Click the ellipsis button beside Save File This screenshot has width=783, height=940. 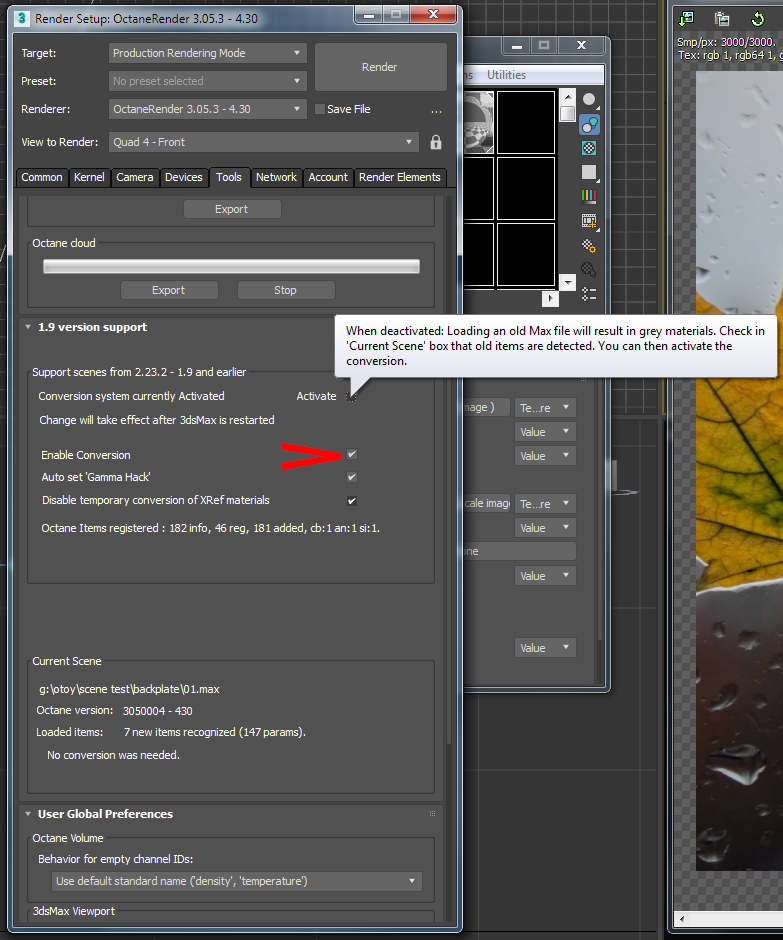(436, 110)
